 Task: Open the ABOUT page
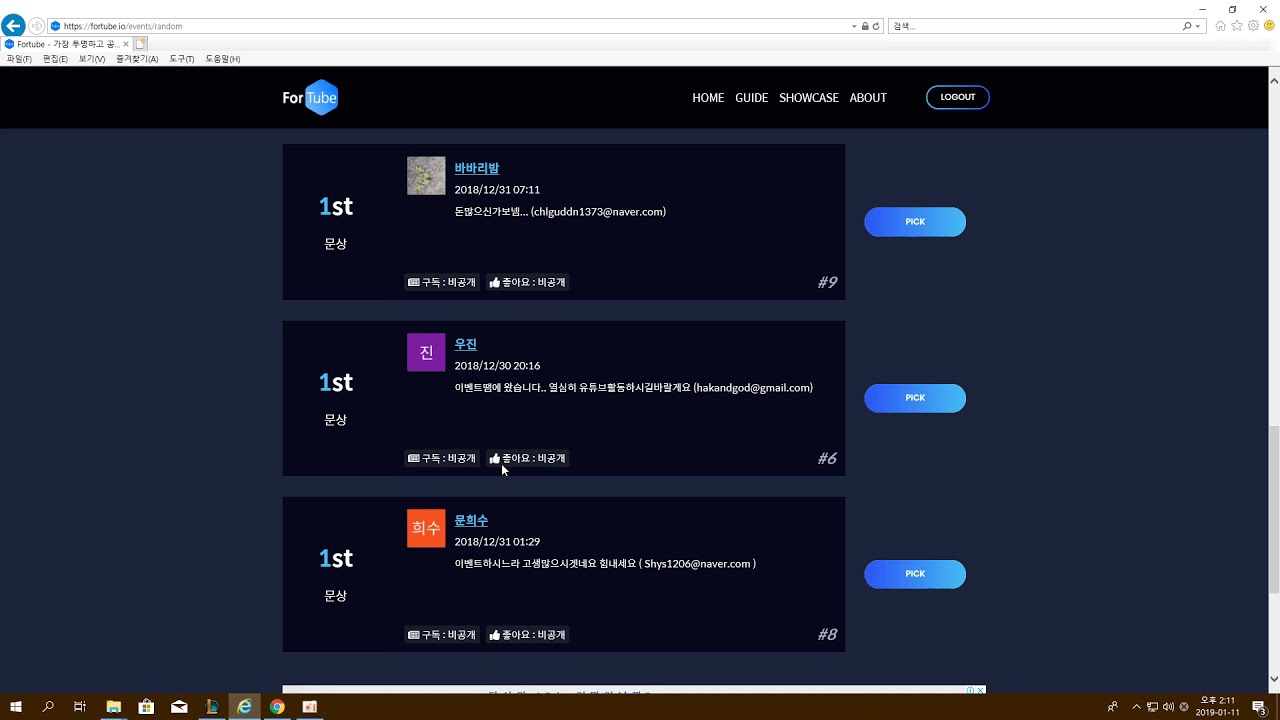point(868,98)
